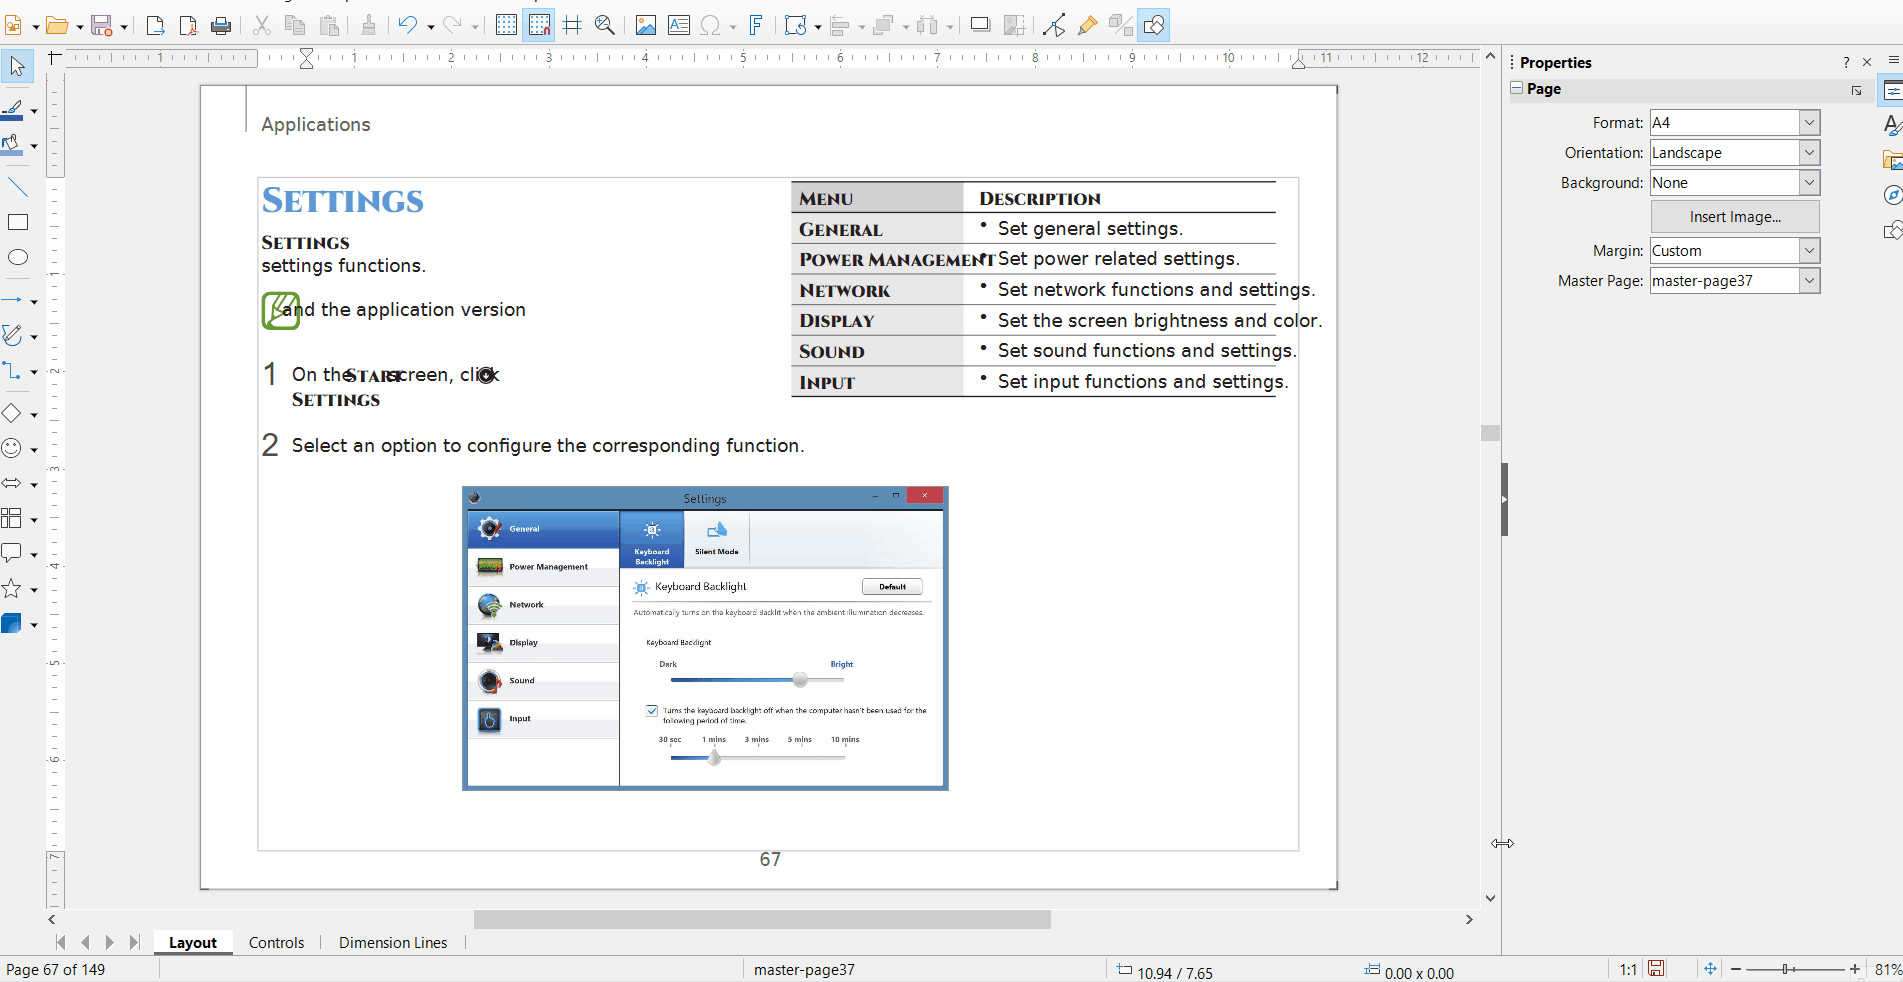Click the Insert Image... button
The image size is (1903, 982).
[1735, 217]
